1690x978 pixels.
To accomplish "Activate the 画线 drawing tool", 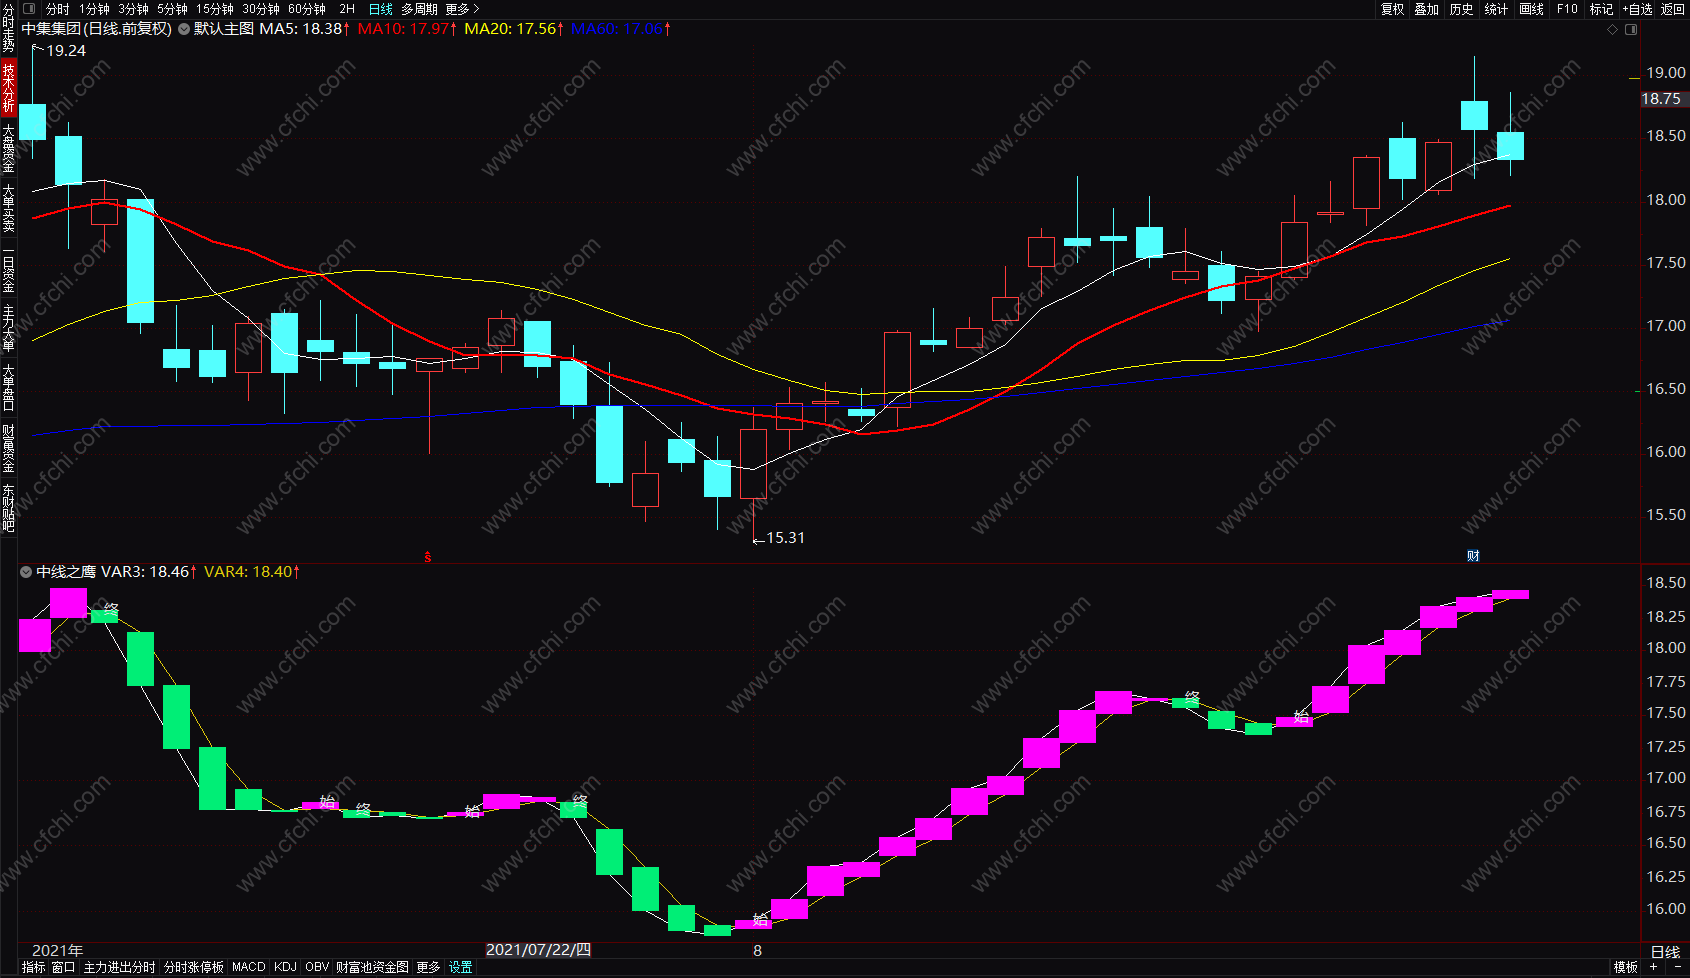I will [x=1531, y=9].
